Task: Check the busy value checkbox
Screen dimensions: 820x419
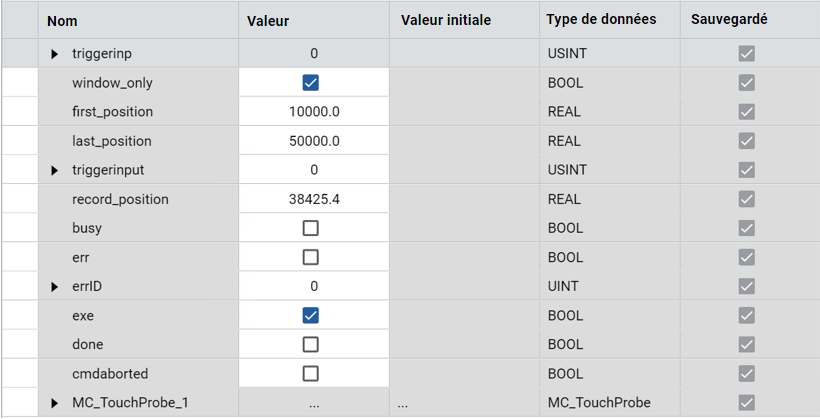Action: click(x=311, y=228)
